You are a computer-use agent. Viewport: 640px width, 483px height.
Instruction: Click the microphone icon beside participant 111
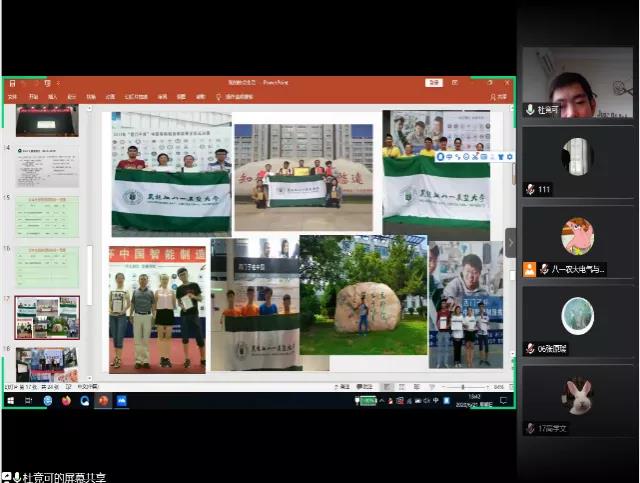[530, 189]
